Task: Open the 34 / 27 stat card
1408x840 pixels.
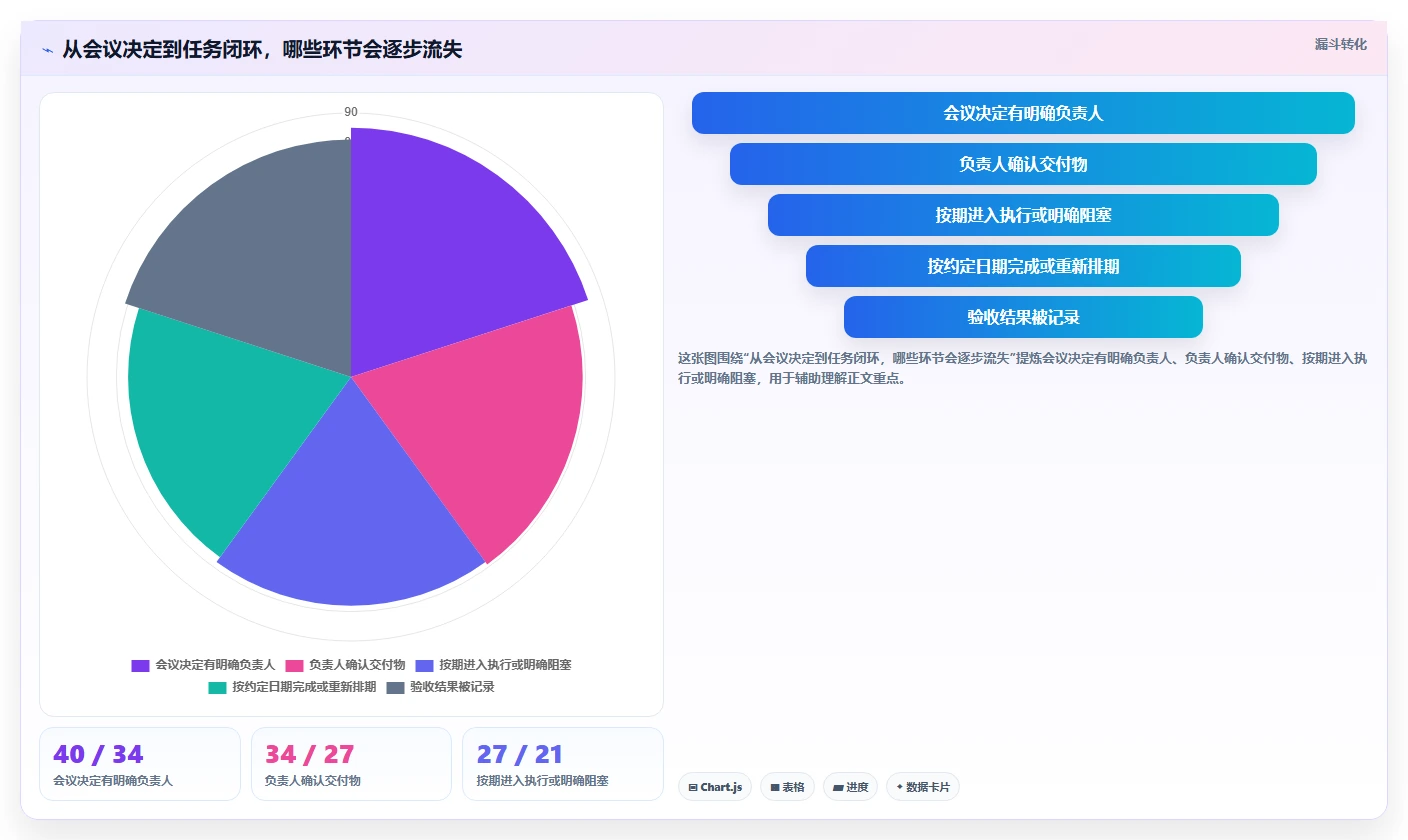Action: [351, 764]
